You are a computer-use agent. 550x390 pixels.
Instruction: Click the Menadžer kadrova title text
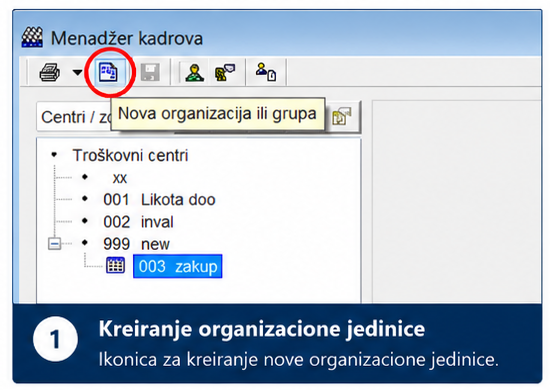(127, 38)
